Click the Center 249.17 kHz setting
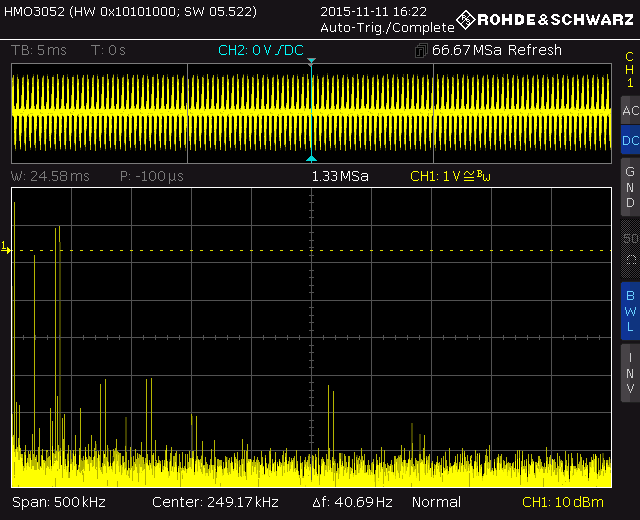The width and height of the screenshot is (640, 520). (215, 502)
